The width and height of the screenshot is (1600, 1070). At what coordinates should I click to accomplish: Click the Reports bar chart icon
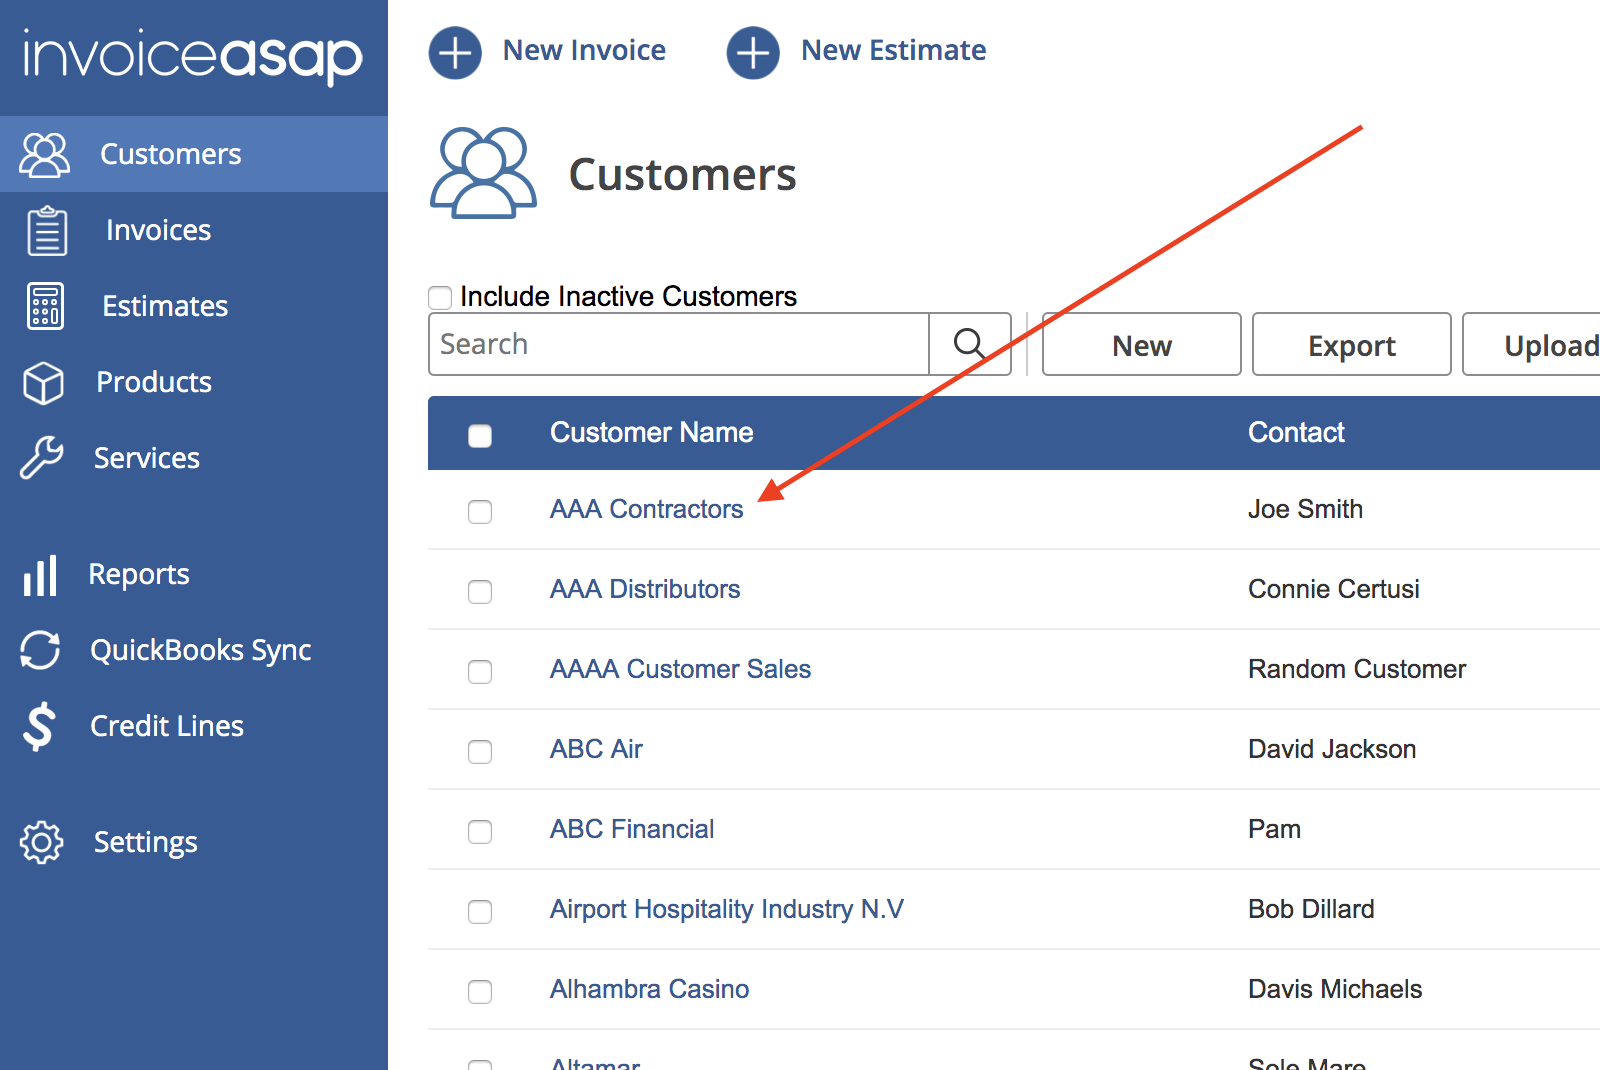(x=40, y=575)
